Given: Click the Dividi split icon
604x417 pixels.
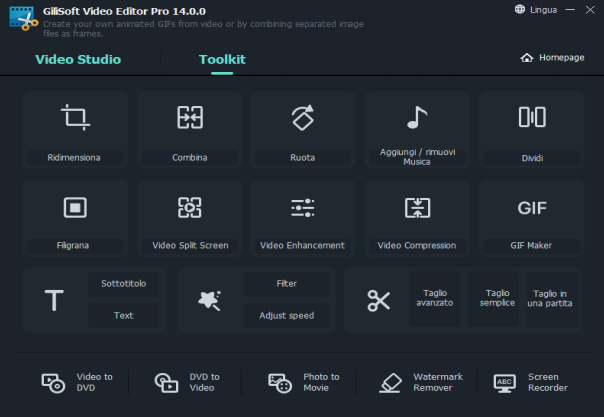Looking at the screenshot, I should [x=532, y=117].
